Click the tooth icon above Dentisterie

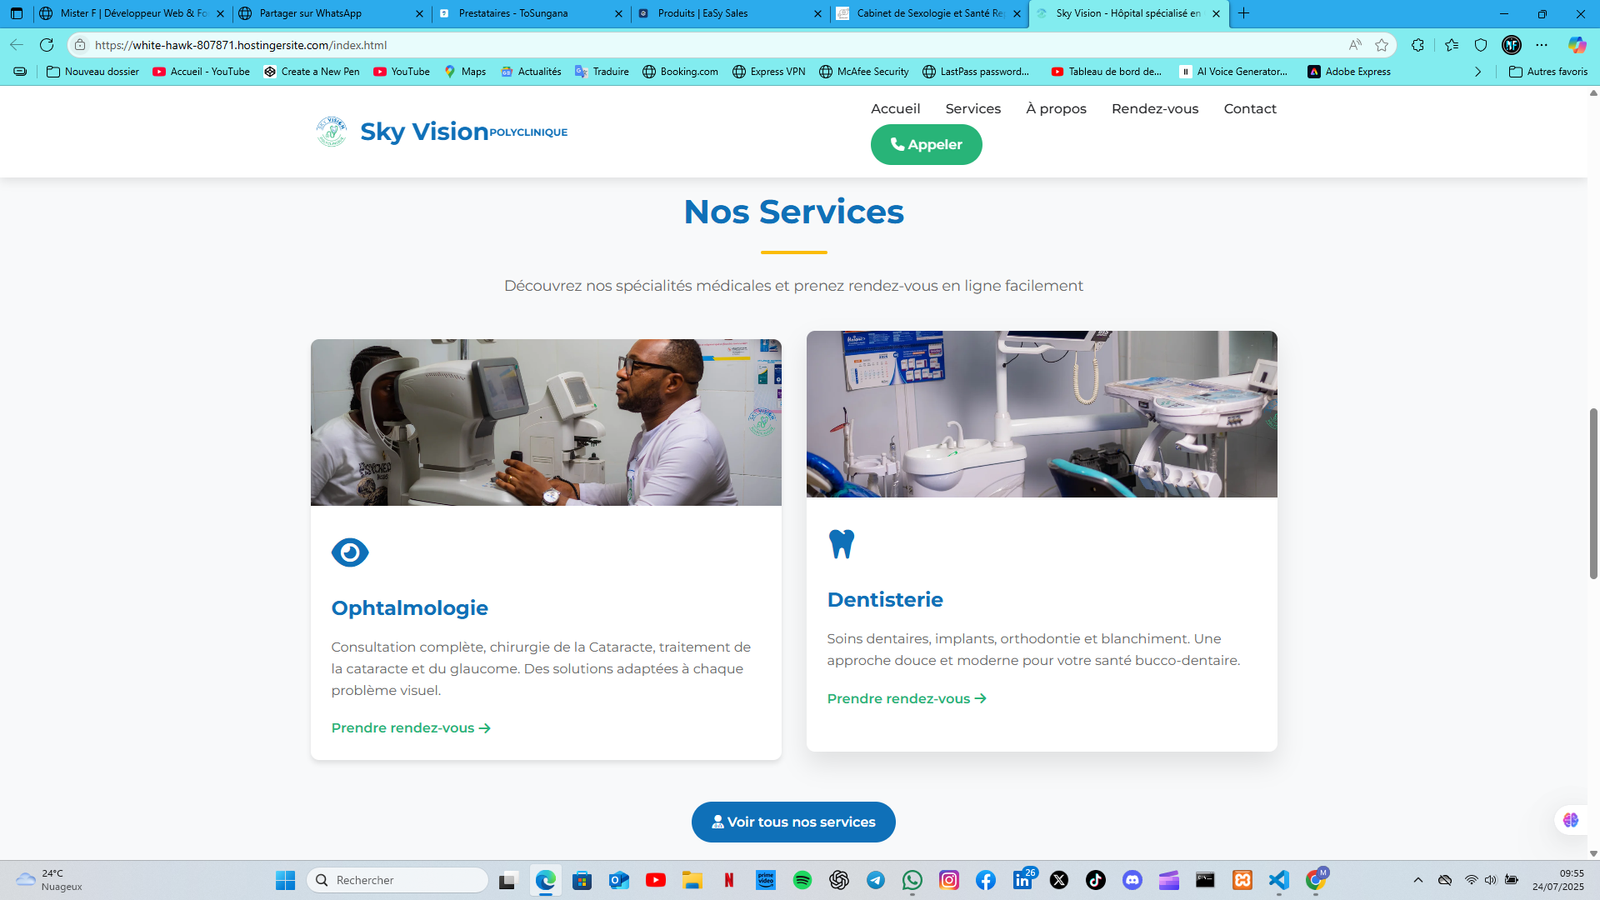pyautogui.click(x=841, y=543)
